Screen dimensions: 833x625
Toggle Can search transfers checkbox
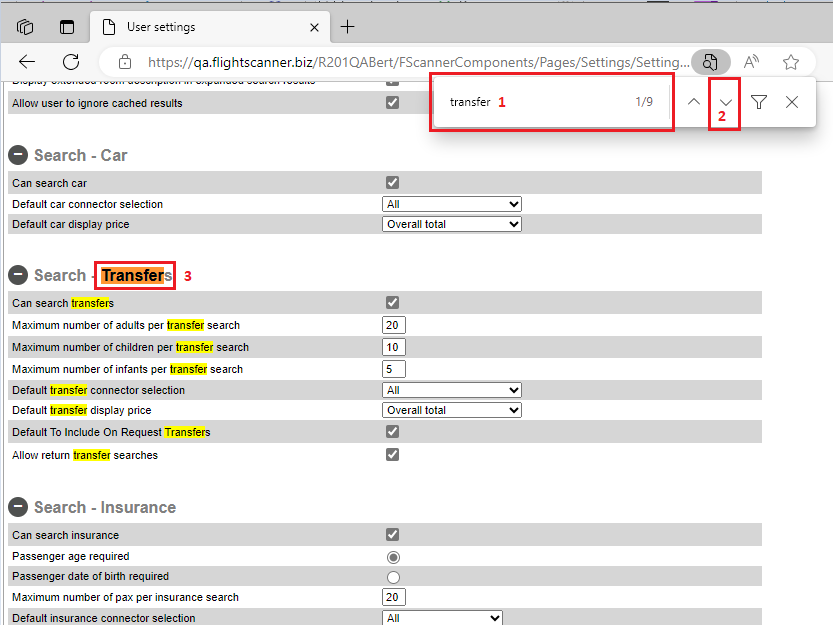coord(393,302)
